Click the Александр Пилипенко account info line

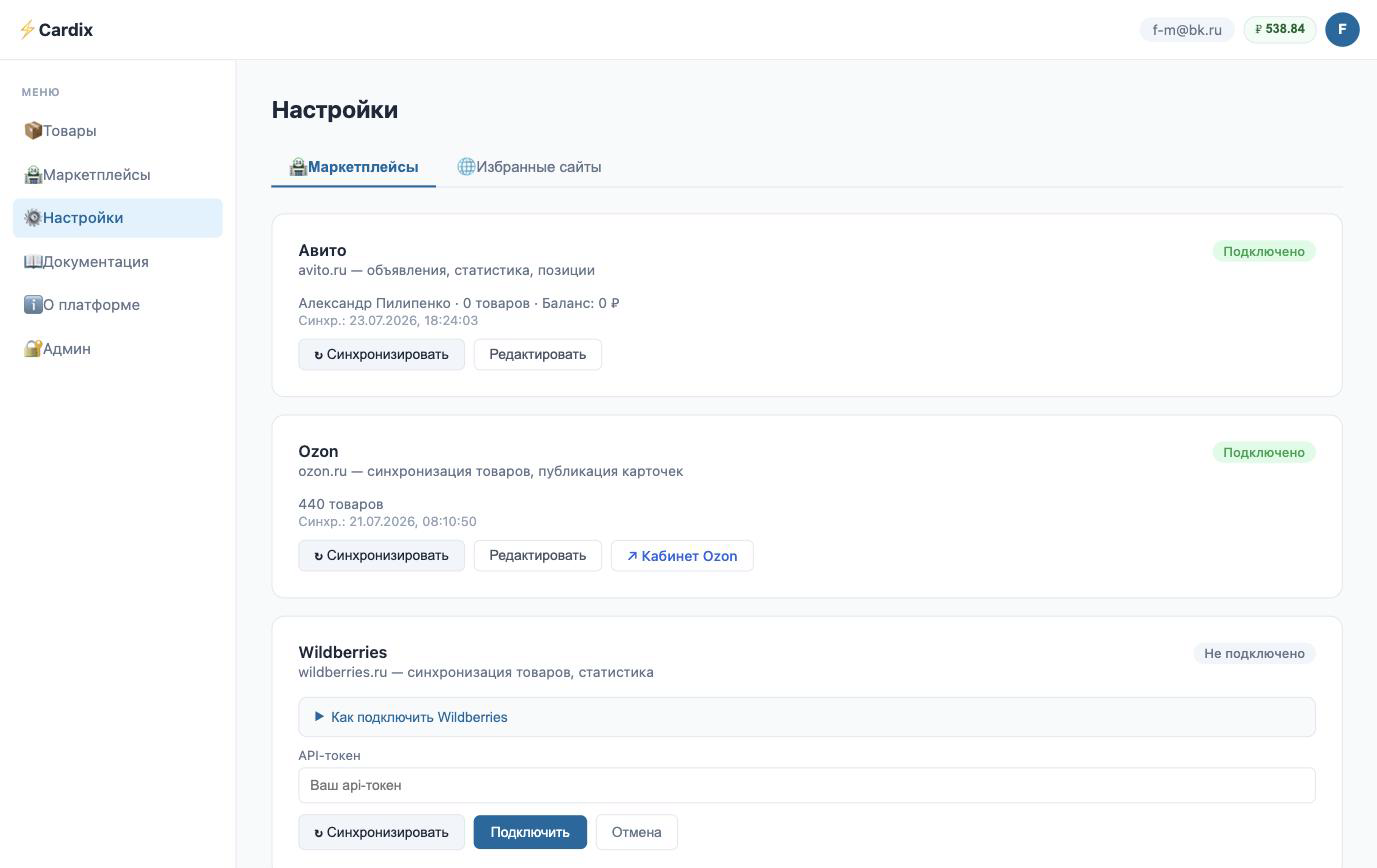coord(459,303)
